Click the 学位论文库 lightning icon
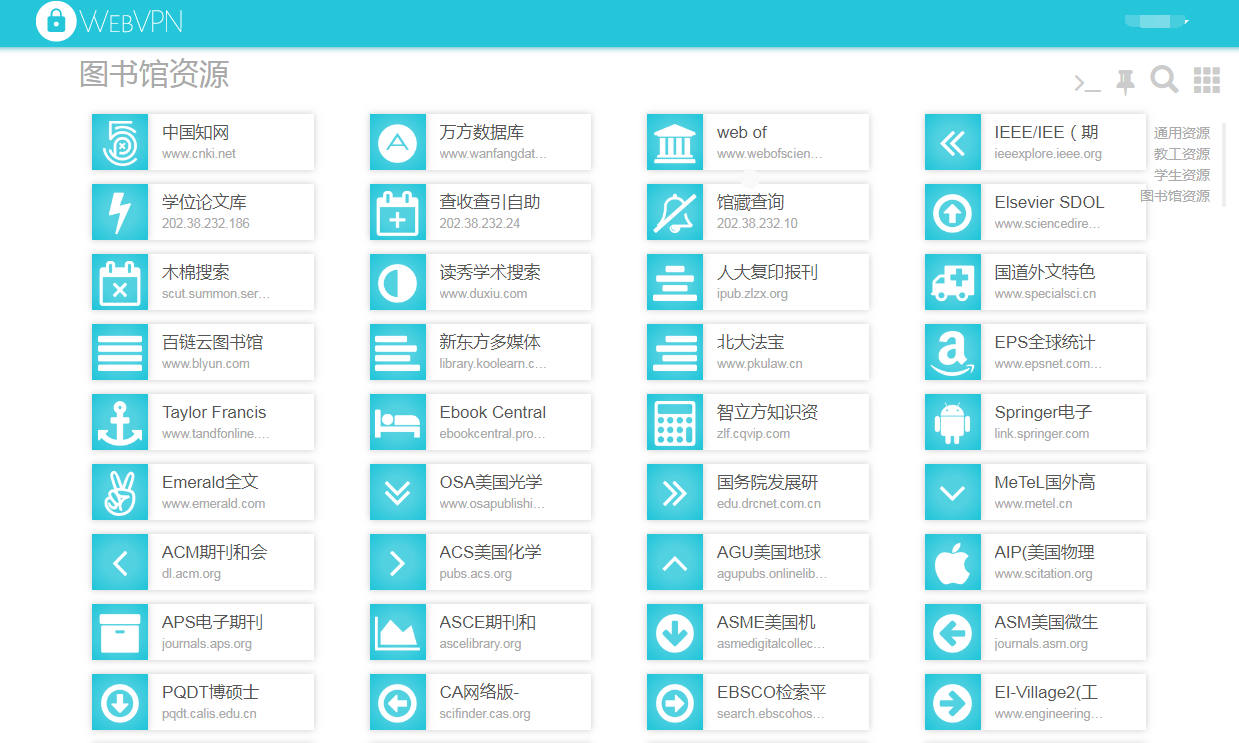1239x743 pixels. 120,212
